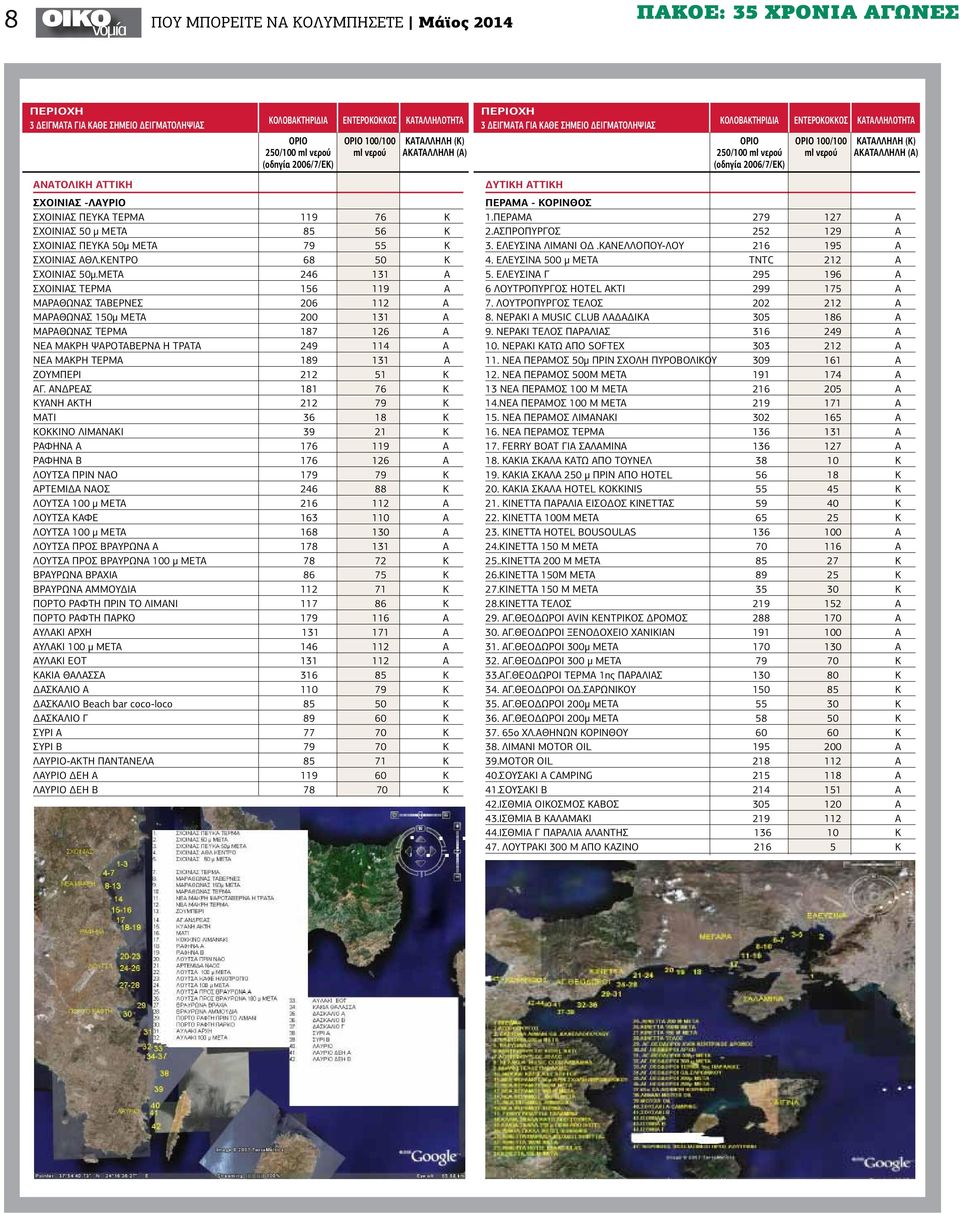Viewport: 960px width, 1215px height.
Task: Select row ΜΑΡΑΘΩΝΑΣ 150μ ΜΕΤΑ
Action: tap(249, 317)
